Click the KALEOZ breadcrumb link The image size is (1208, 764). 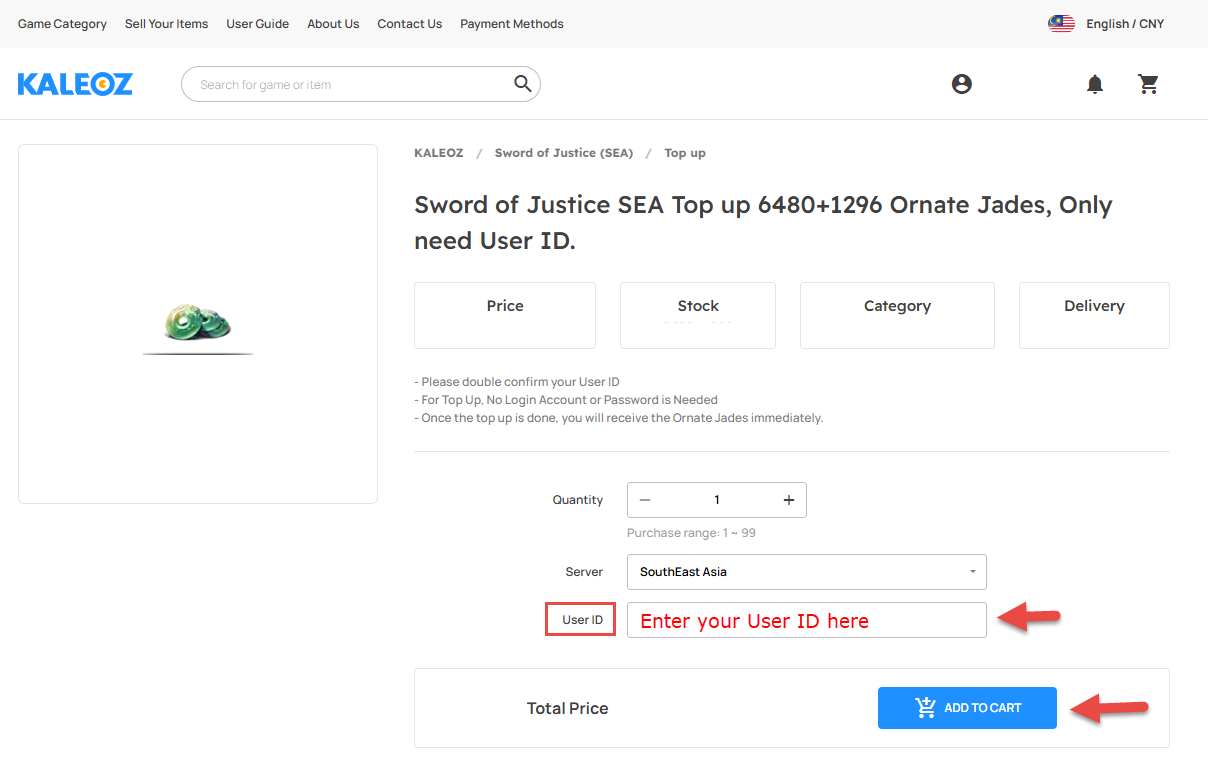tap(439, 153)
